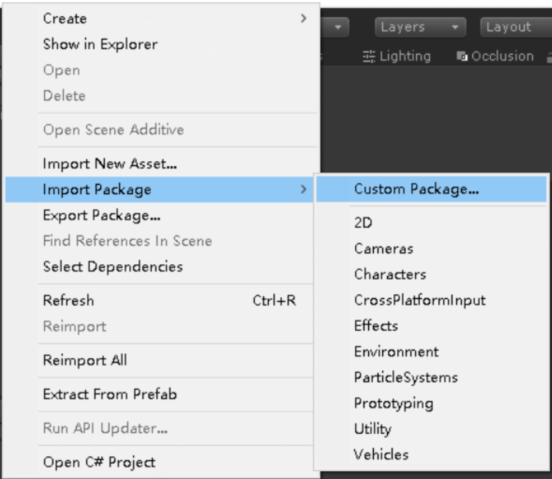Select CrossPlatformInput package

tap(431, 300)
